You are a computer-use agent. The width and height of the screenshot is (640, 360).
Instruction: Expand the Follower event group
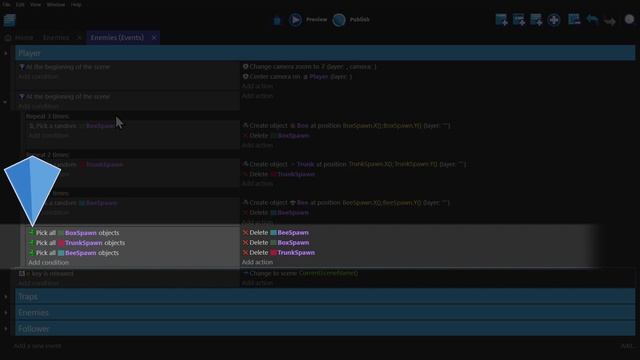point(6,329)
